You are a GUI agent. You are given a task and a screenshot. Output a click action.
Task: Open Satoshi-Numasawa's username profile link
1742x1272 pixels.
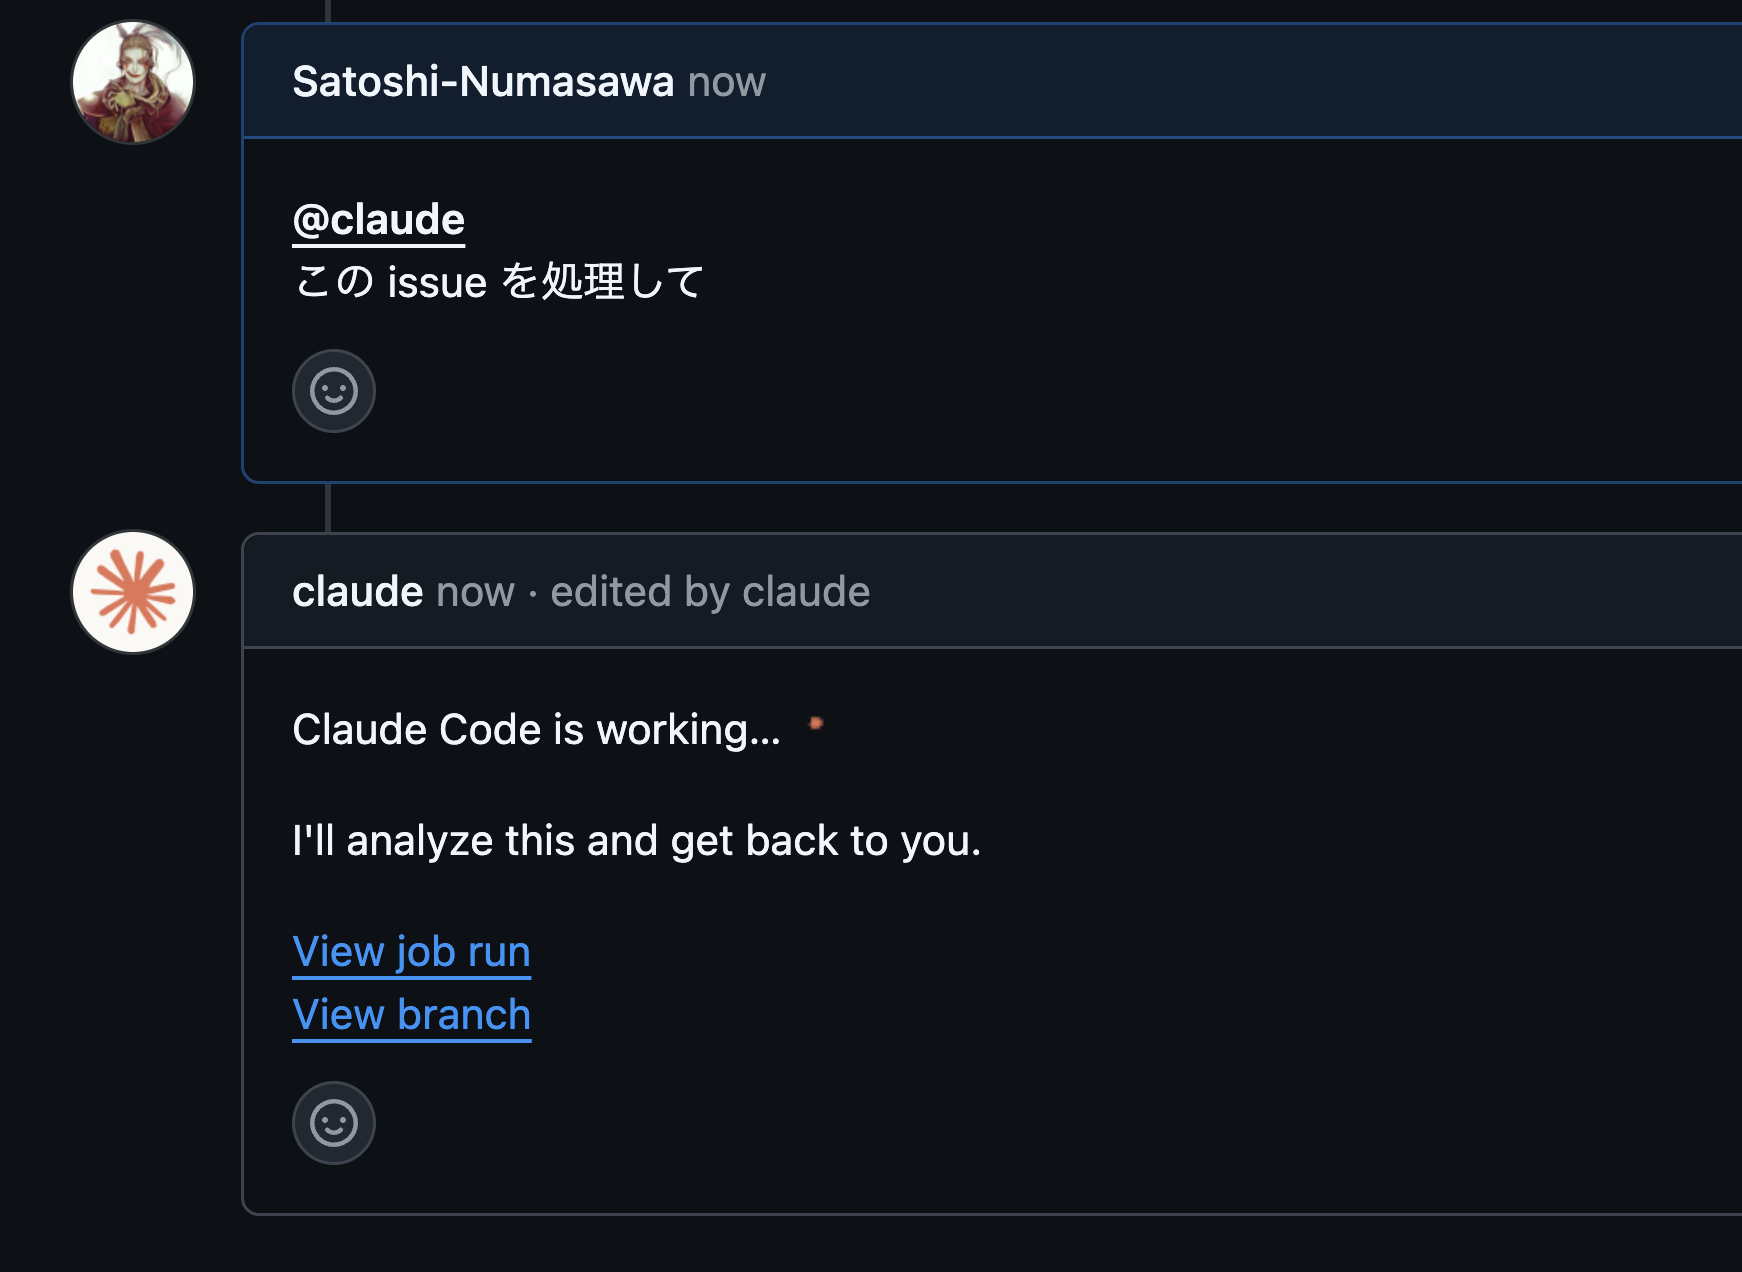pos(482,83)
